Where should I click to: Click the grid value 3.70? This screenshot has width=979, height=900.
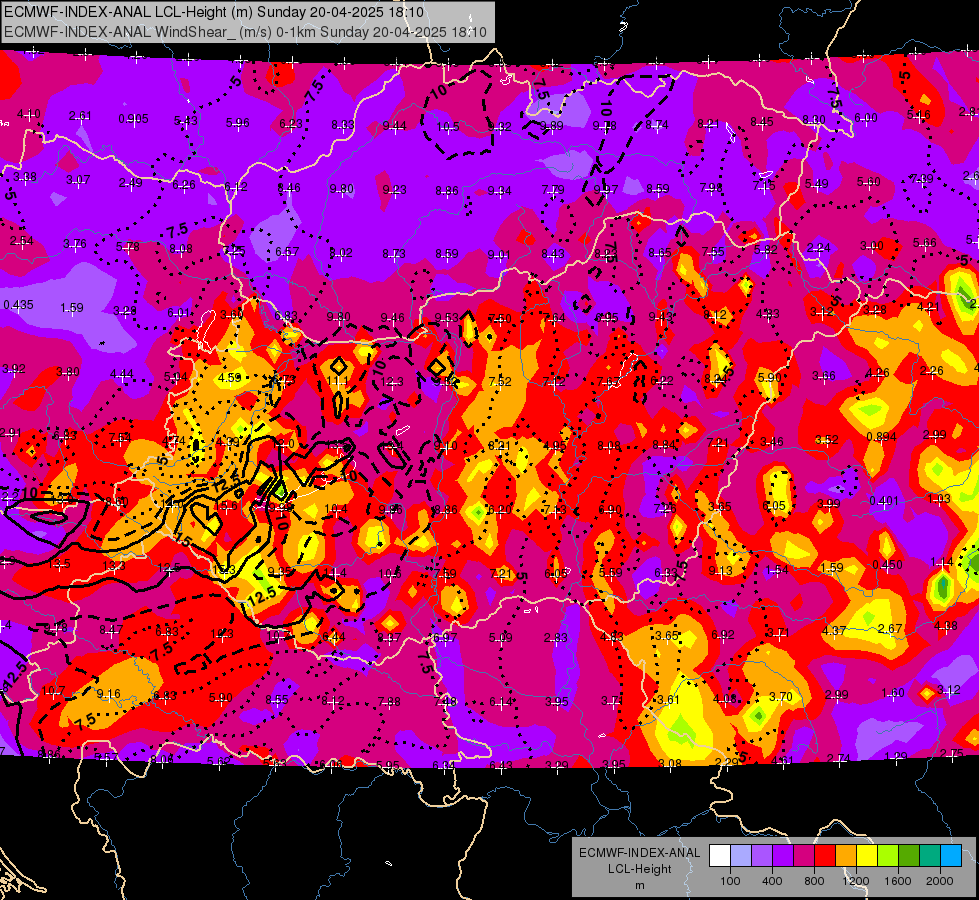[x=780, y=696]
